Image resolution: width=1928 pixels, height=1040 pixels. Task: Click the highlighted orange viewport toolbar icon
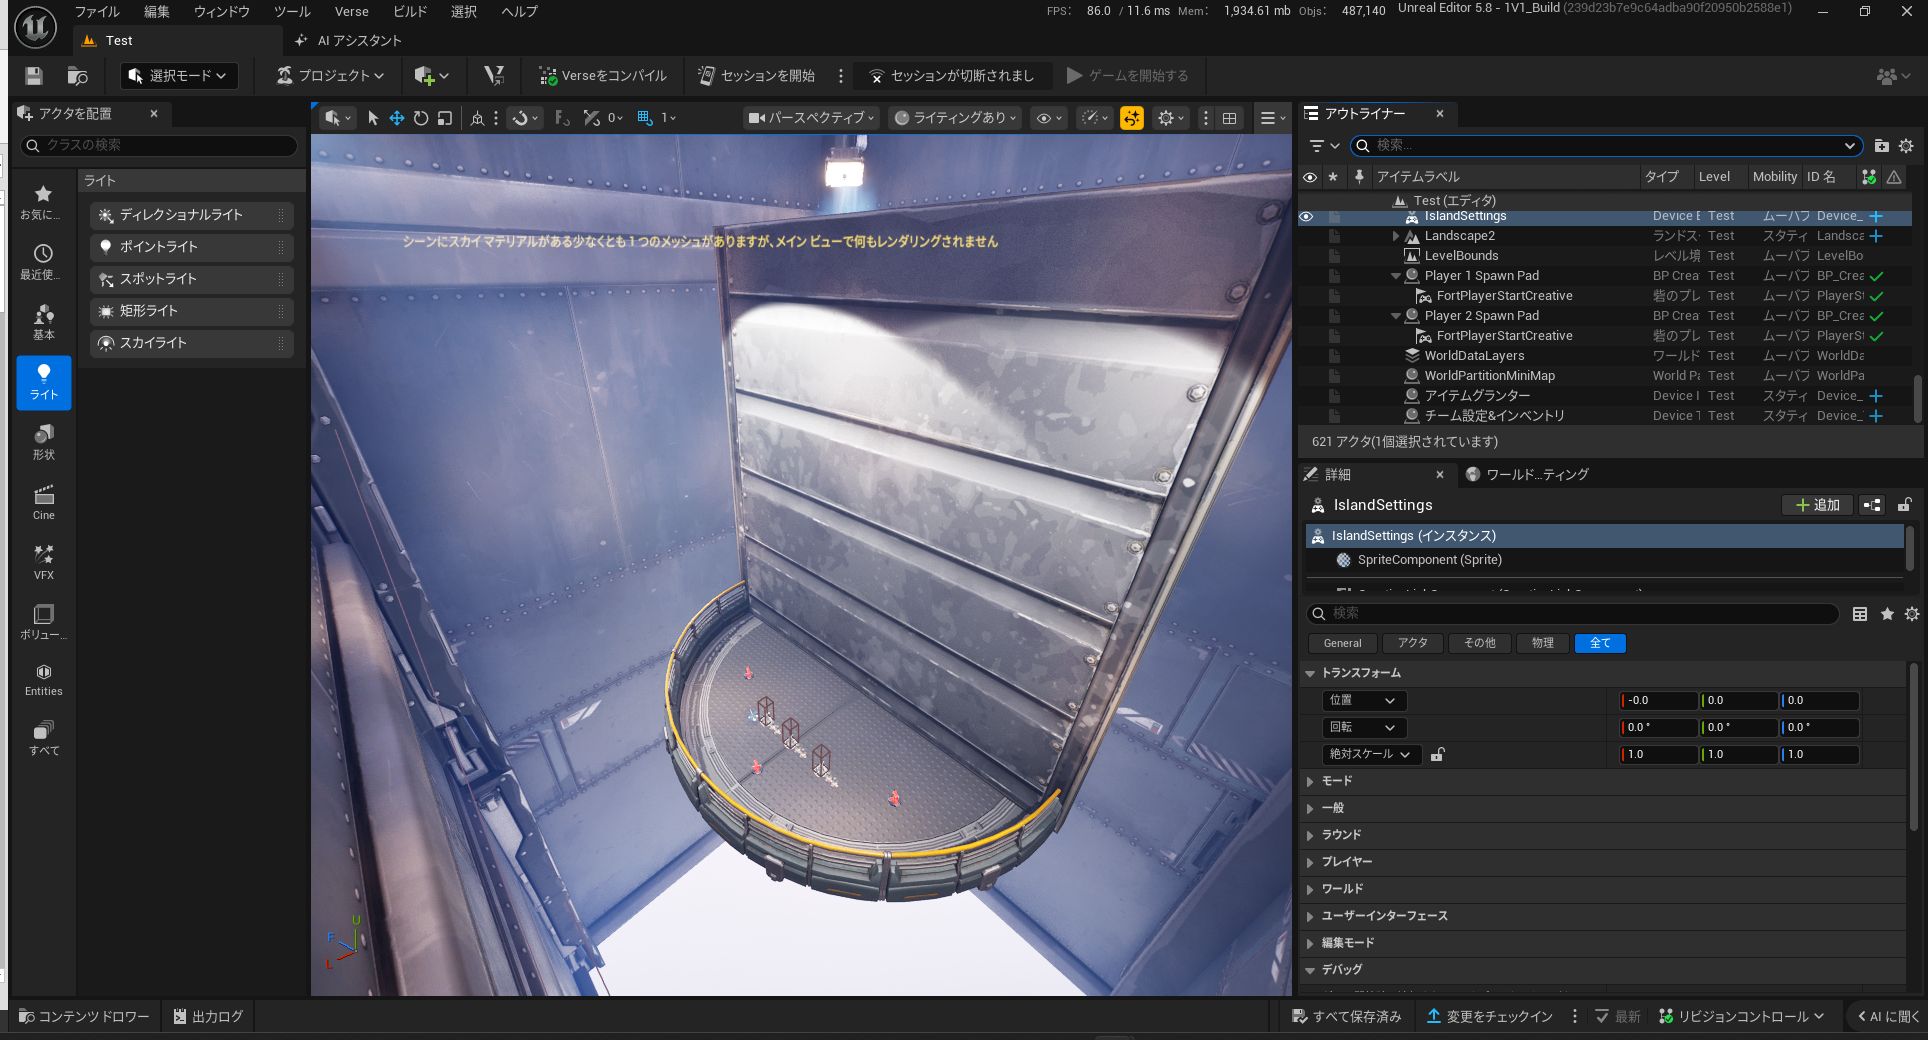[x=1132, y=118]
